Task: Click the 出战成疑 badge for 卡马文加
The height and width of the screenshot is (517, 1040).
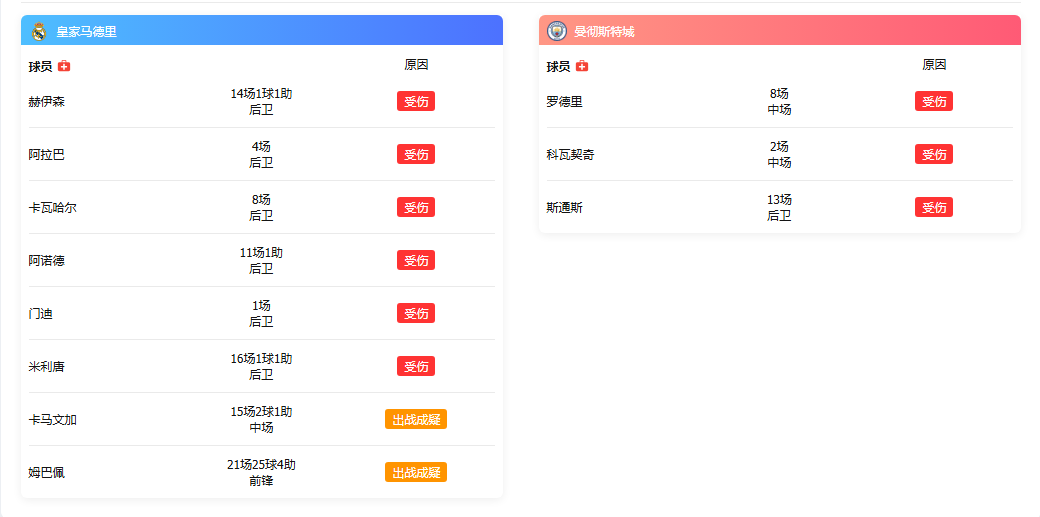Action: pyautogui.click(x=416, y=419)
